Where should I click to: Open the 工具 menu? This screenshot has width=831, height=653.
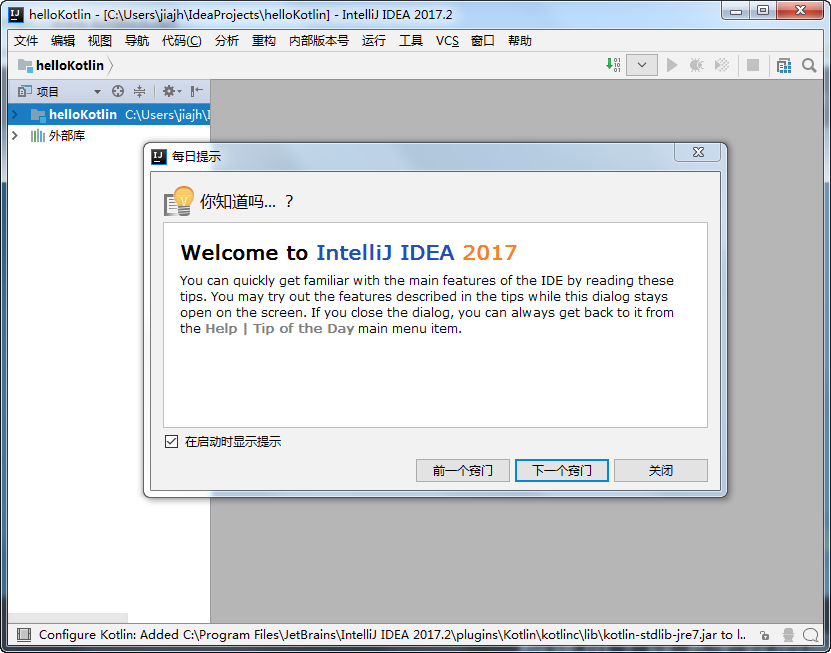411,41
